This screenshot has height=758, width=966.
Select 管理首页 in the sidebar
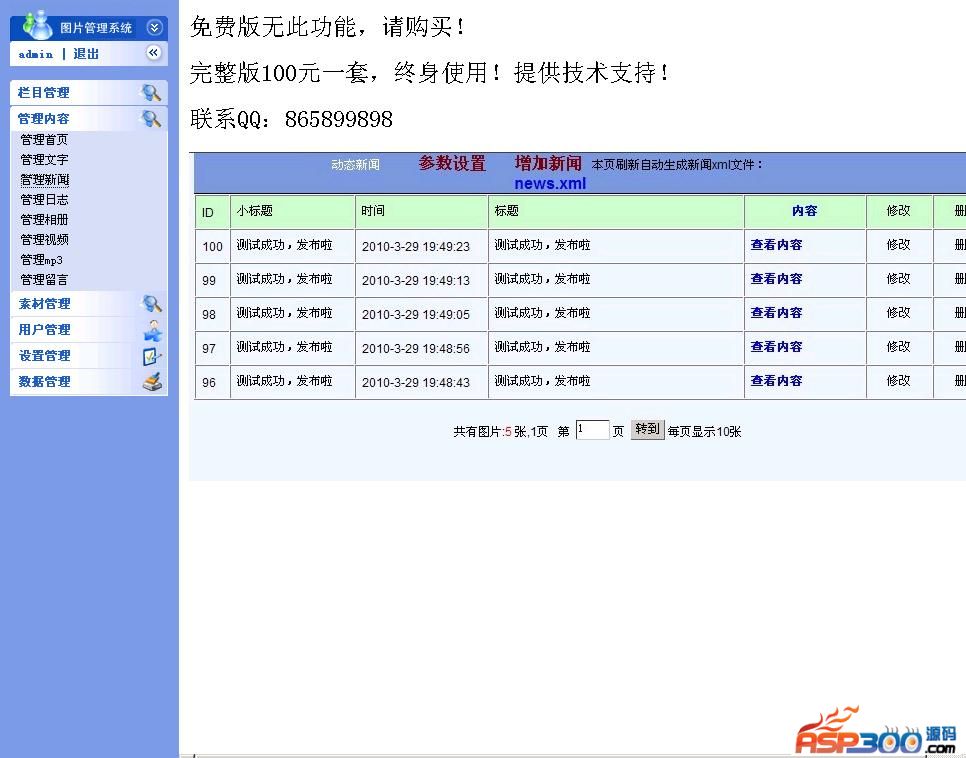[44, 140]
